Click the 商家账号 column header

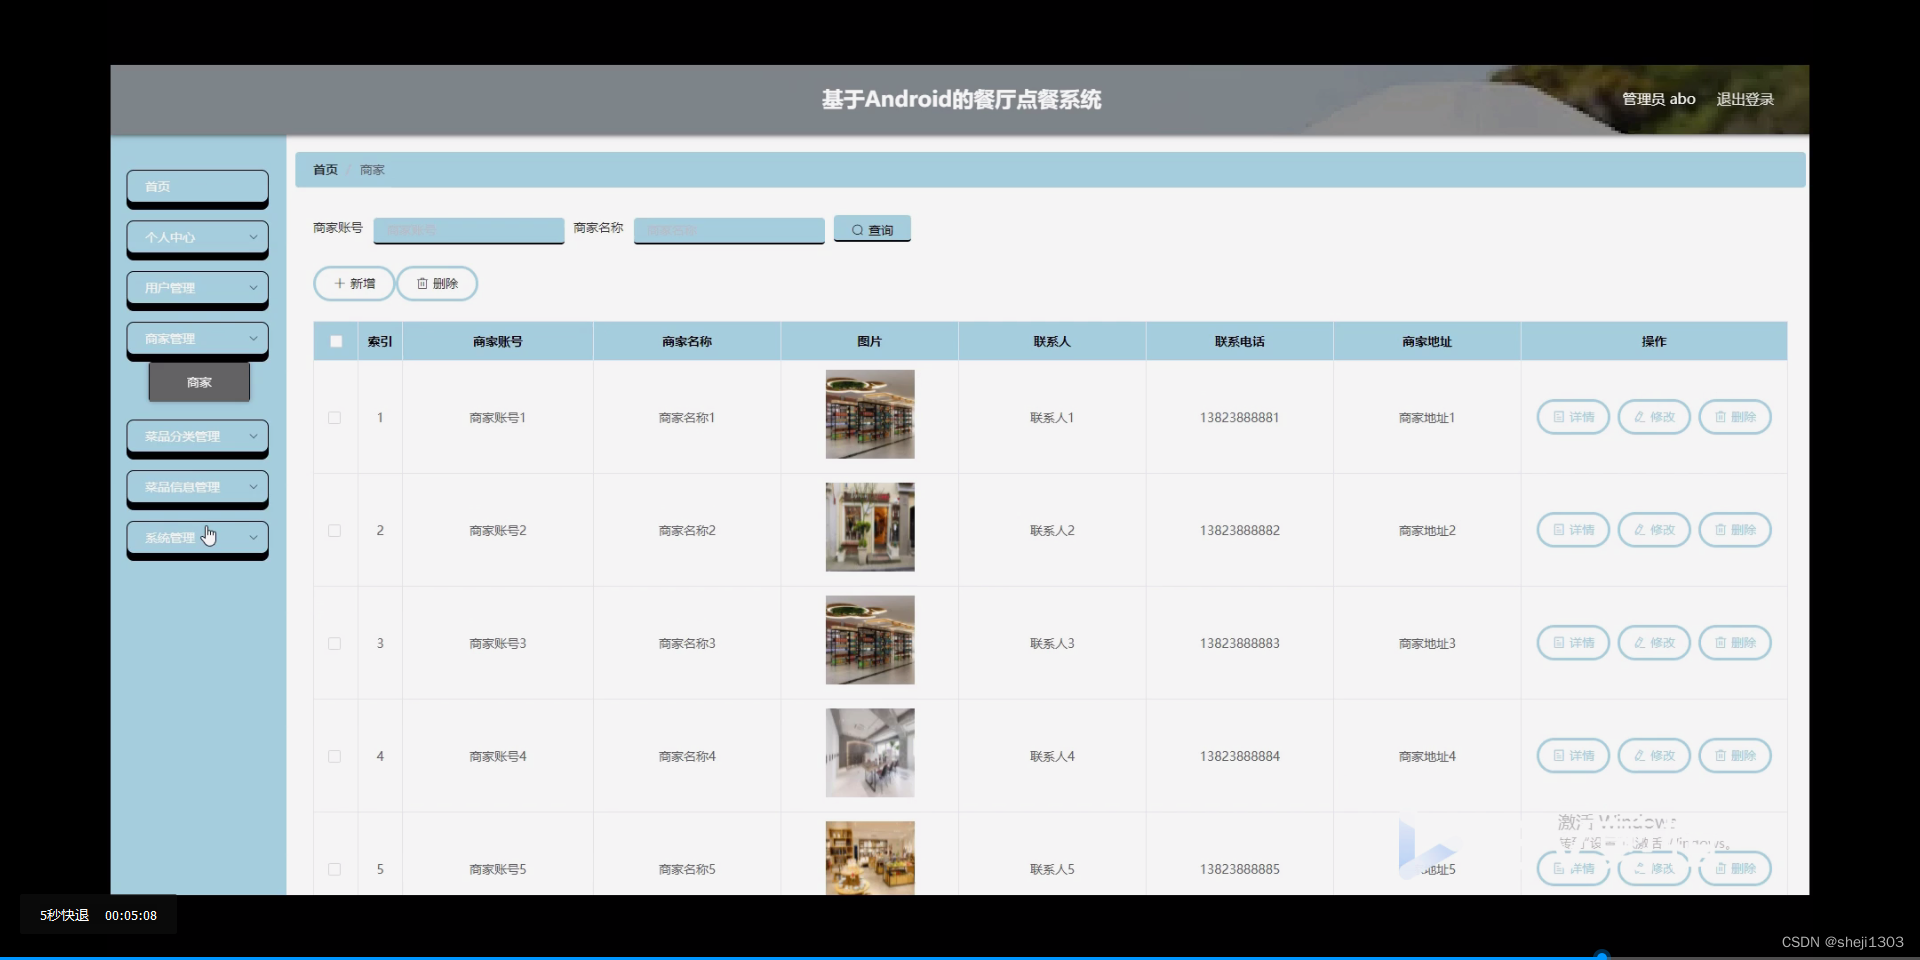[498, 342]
